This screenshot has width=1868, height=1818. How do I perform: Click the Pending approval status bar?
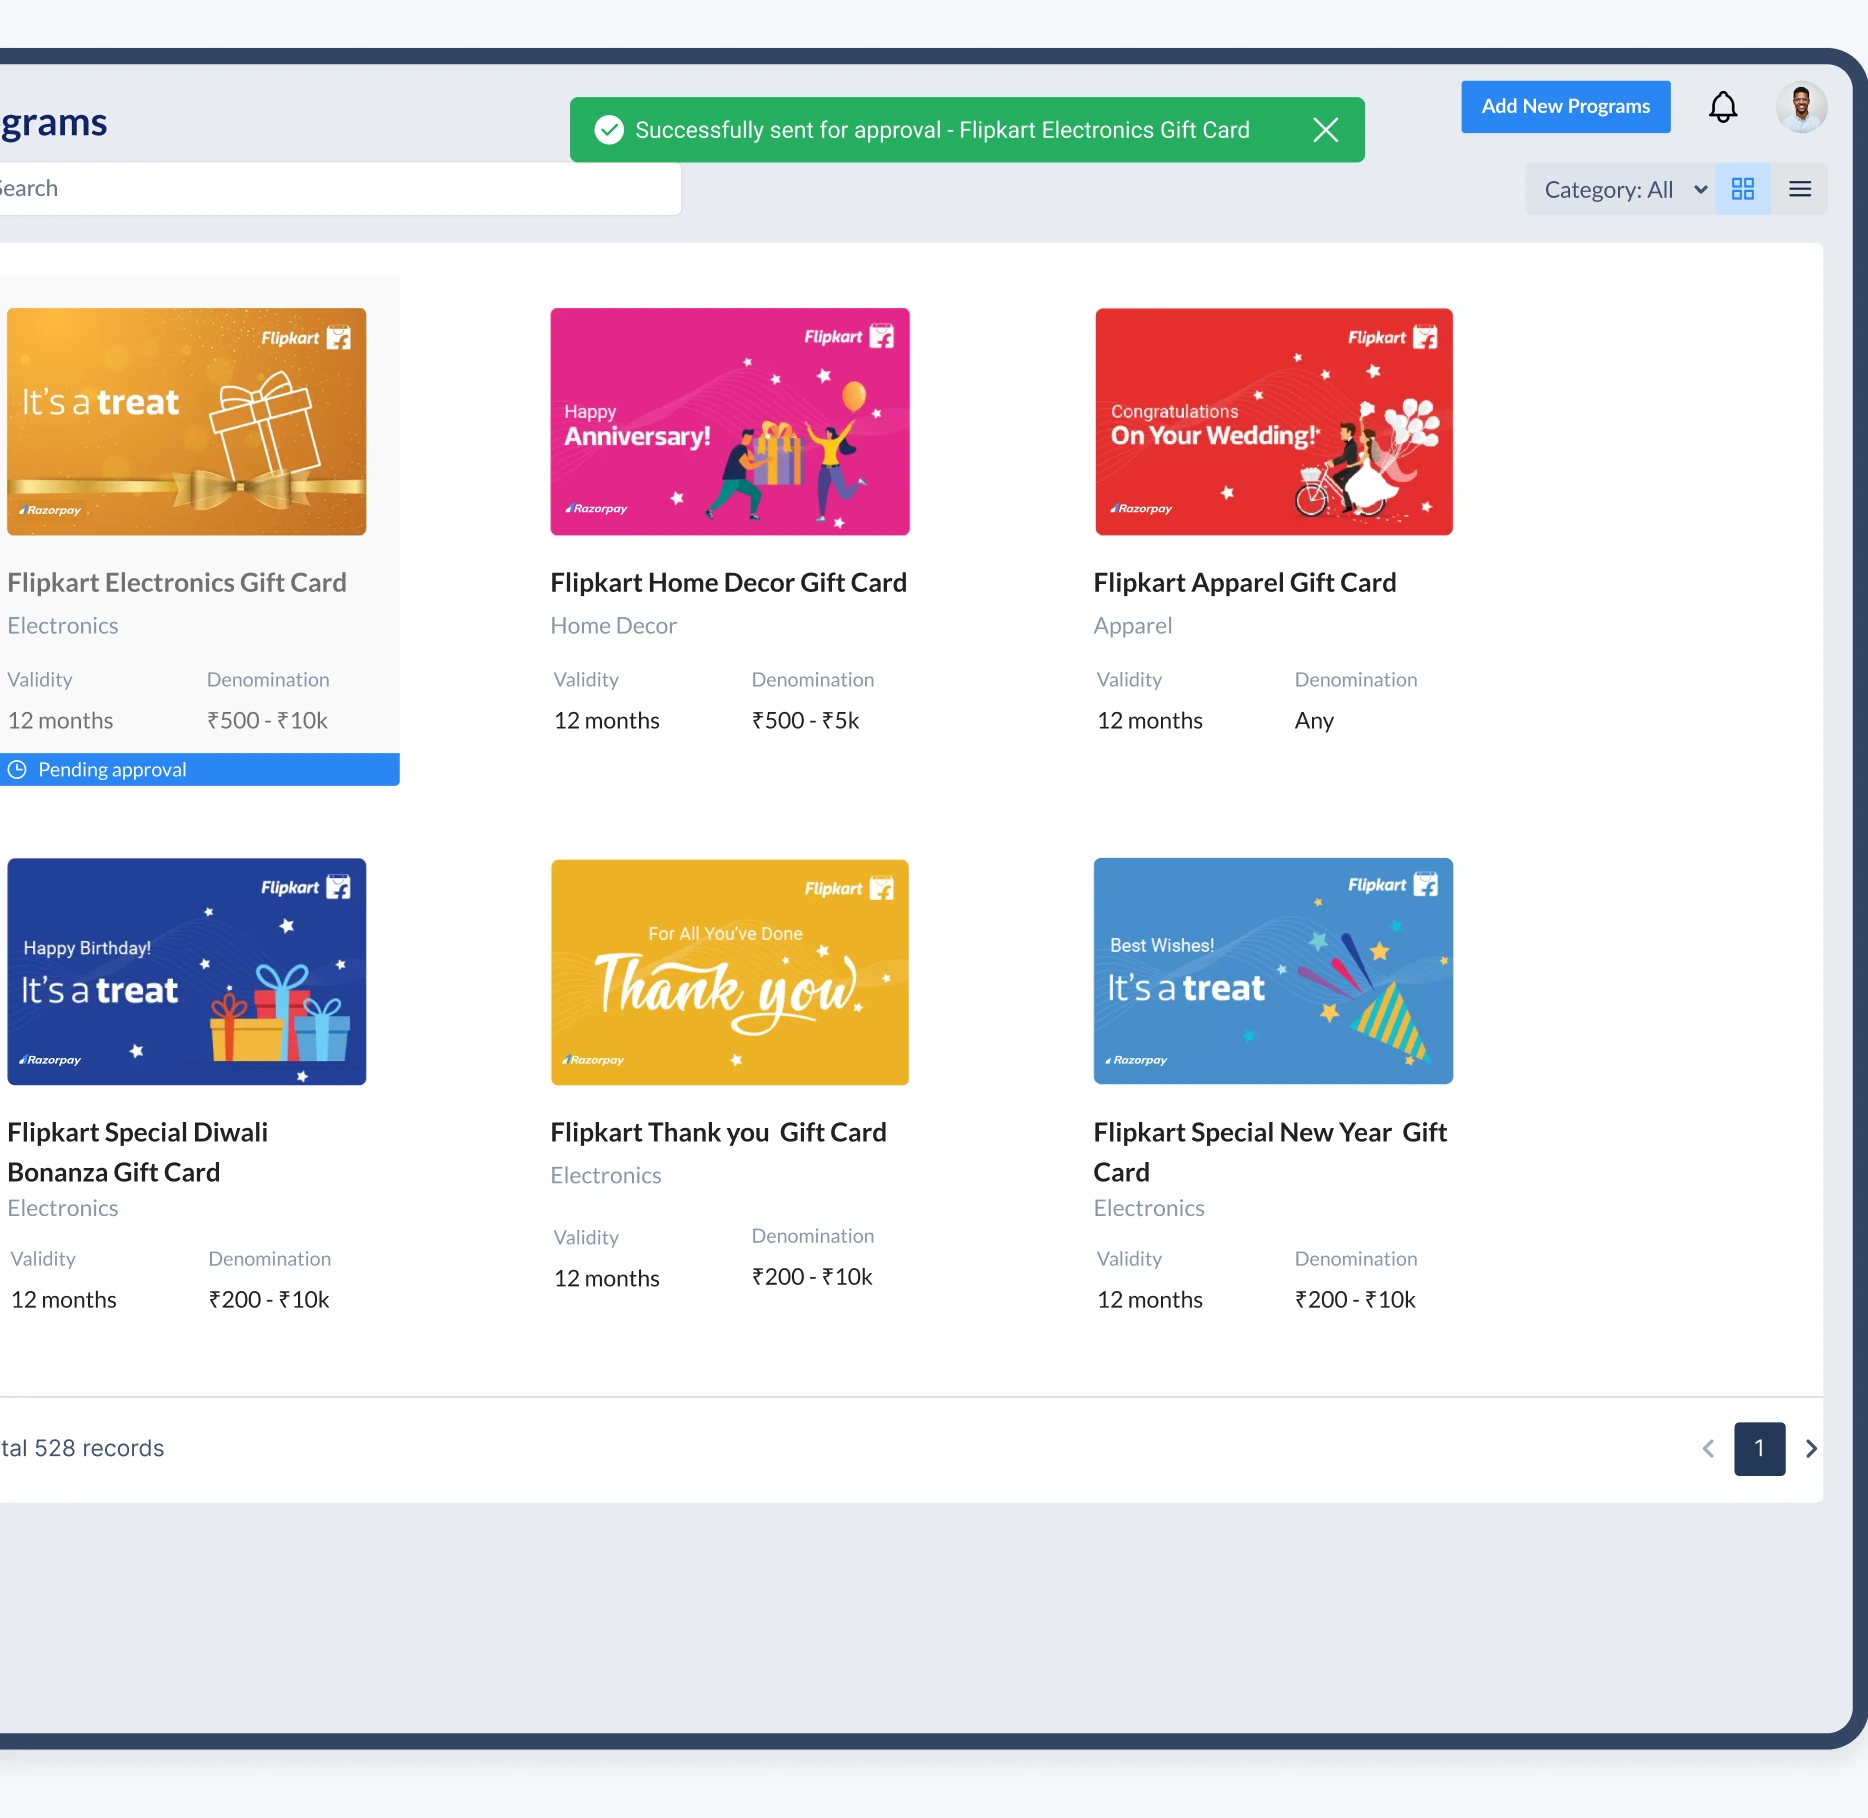click(200, 769)
